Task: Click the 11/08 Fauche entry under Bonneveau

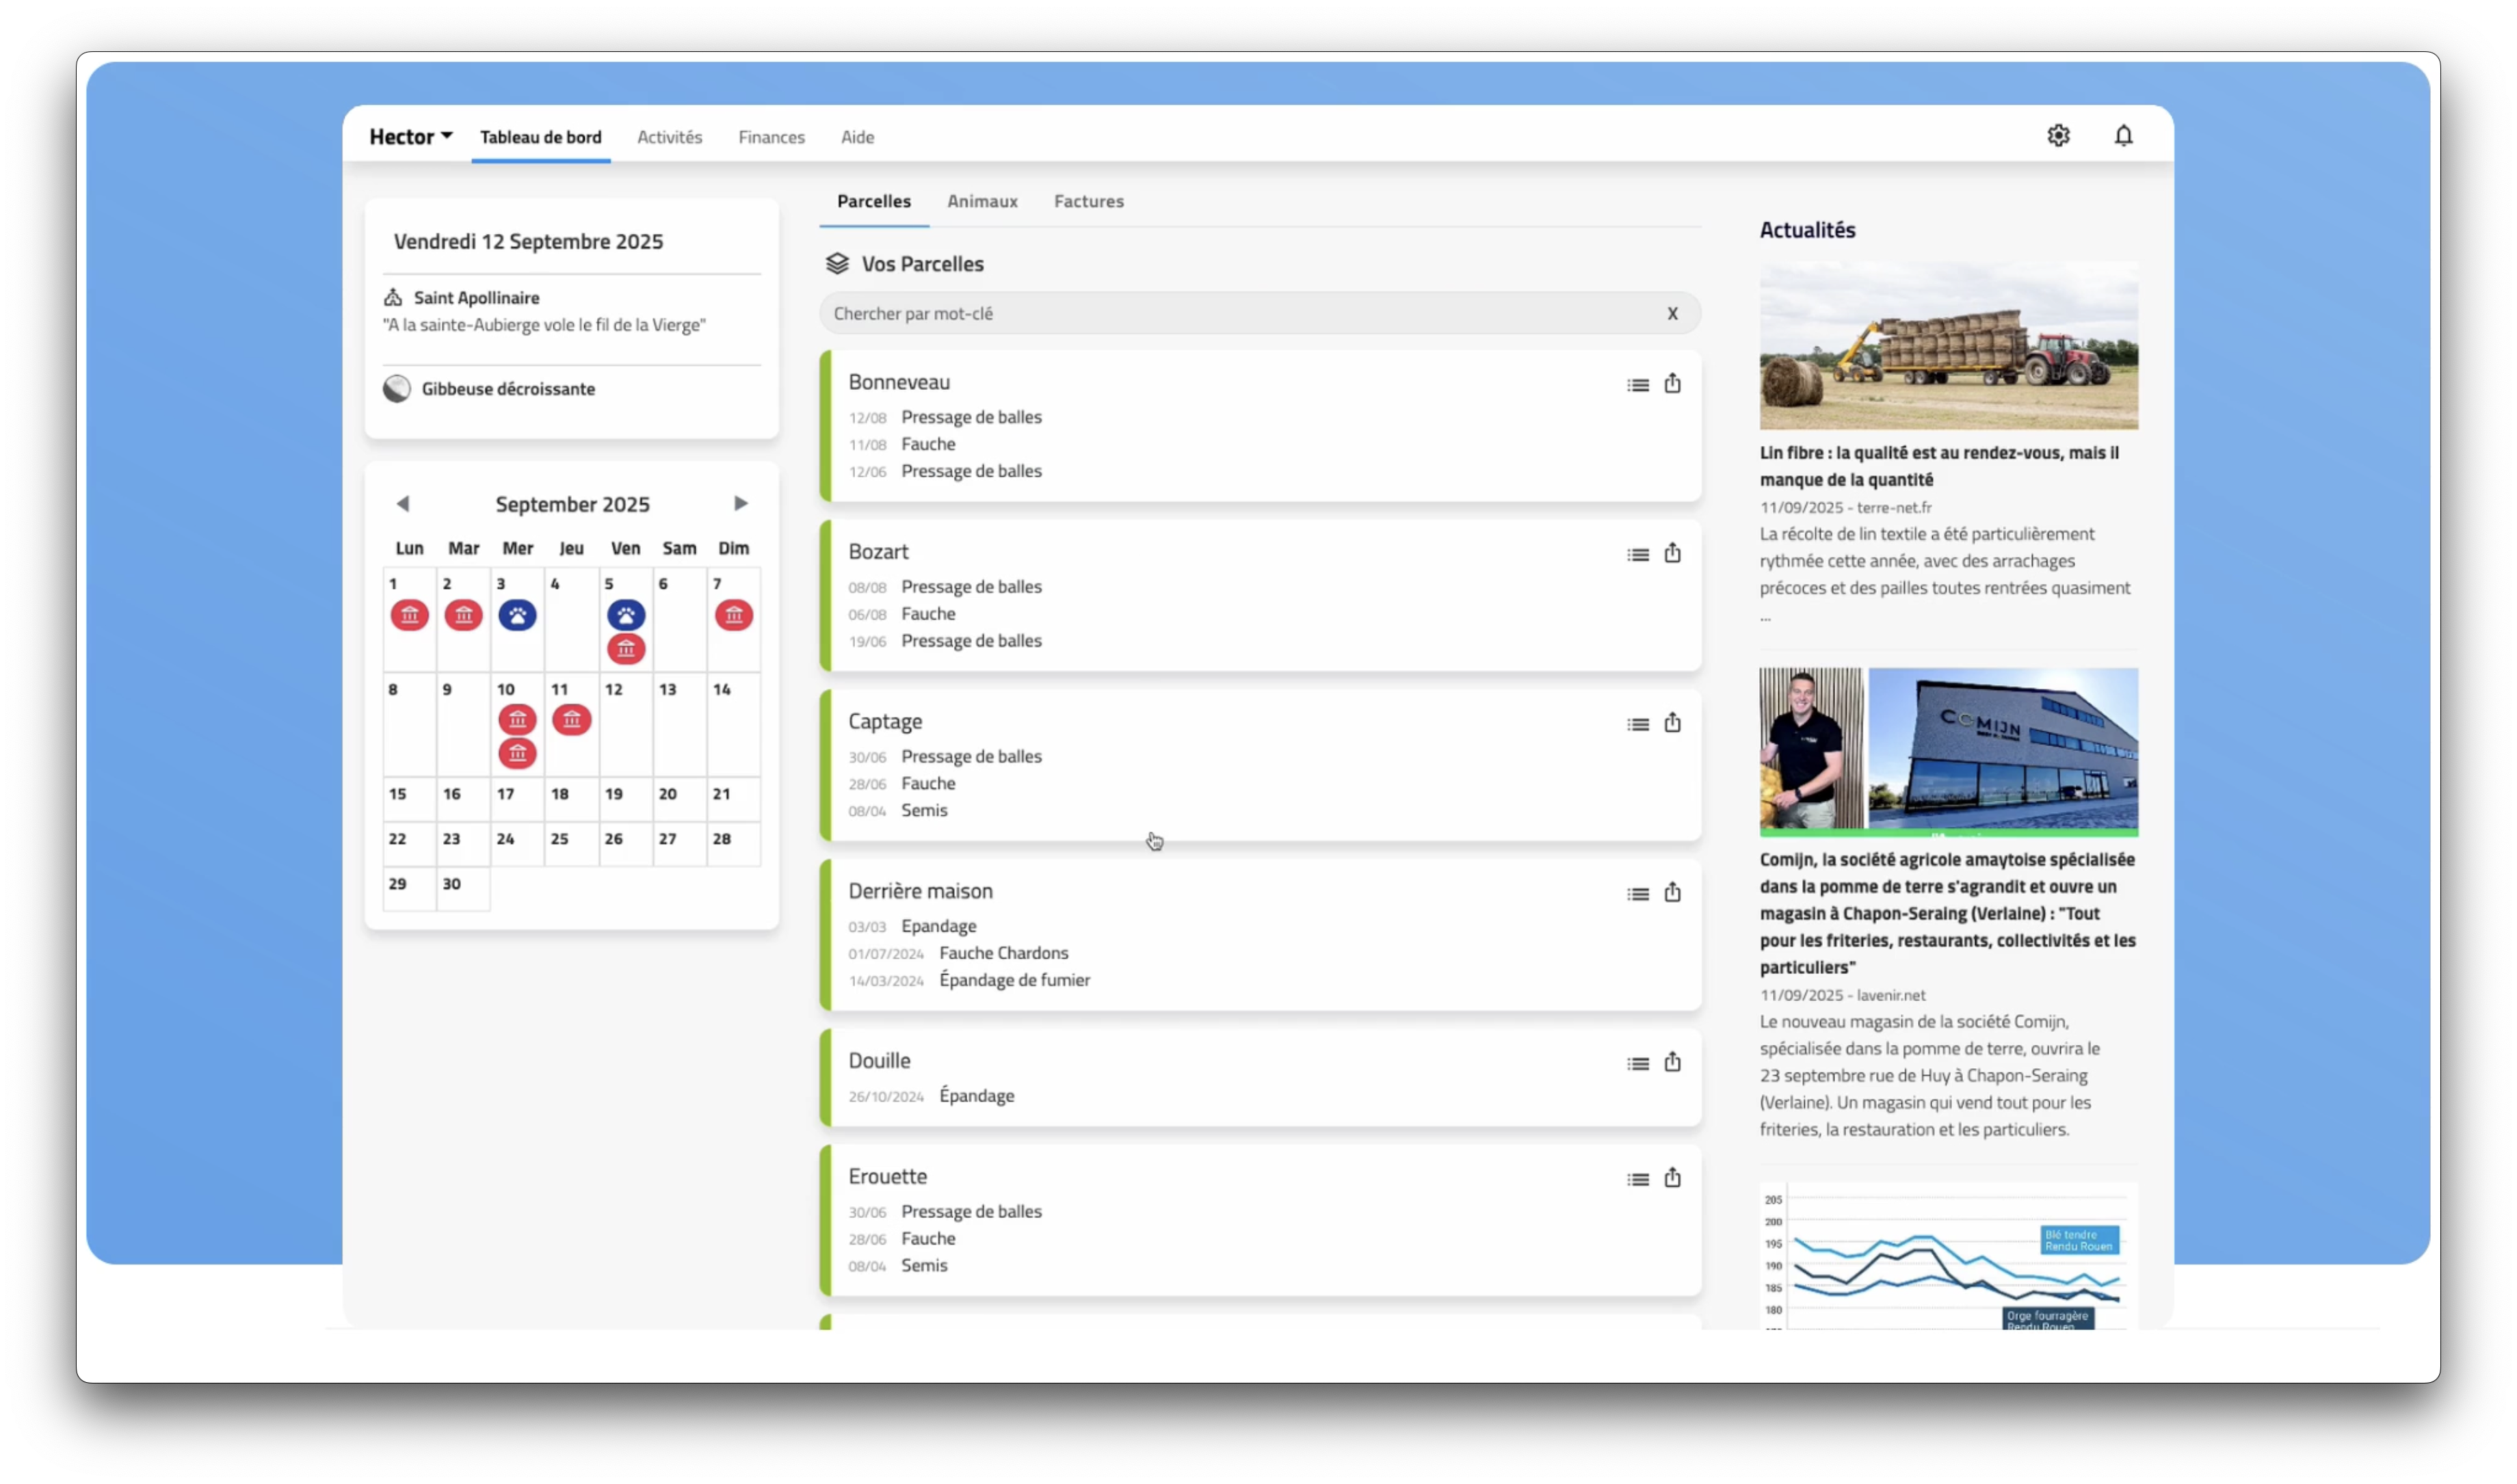Action: [902, 445]
